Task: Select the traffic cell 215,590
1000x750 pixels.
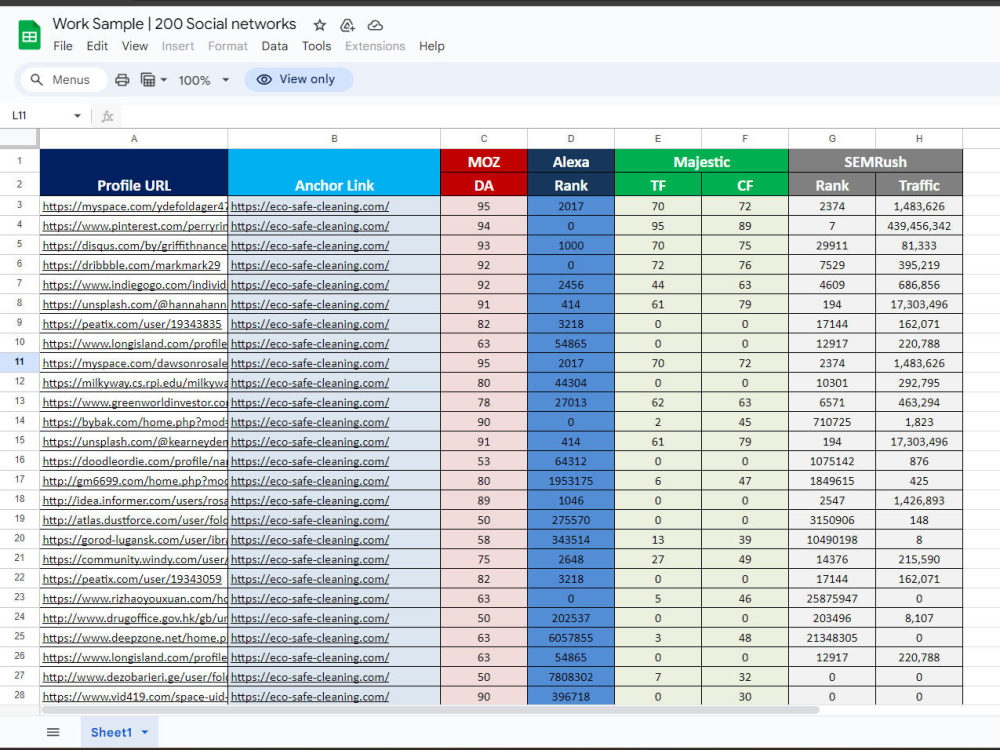Action: pos(919,559)
